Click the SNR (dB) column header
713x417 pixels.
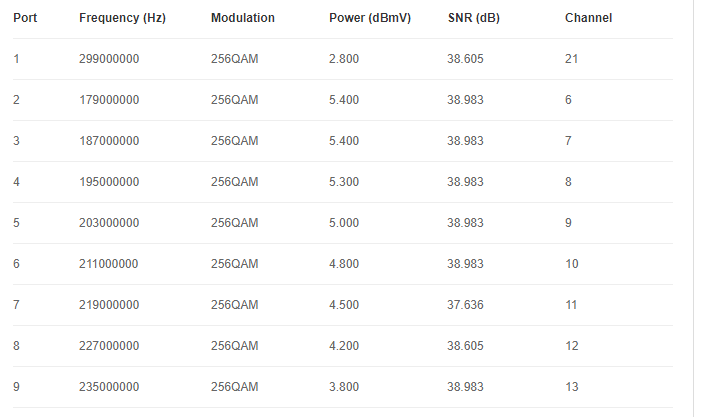pyautogui.click(x=474, y=18)
